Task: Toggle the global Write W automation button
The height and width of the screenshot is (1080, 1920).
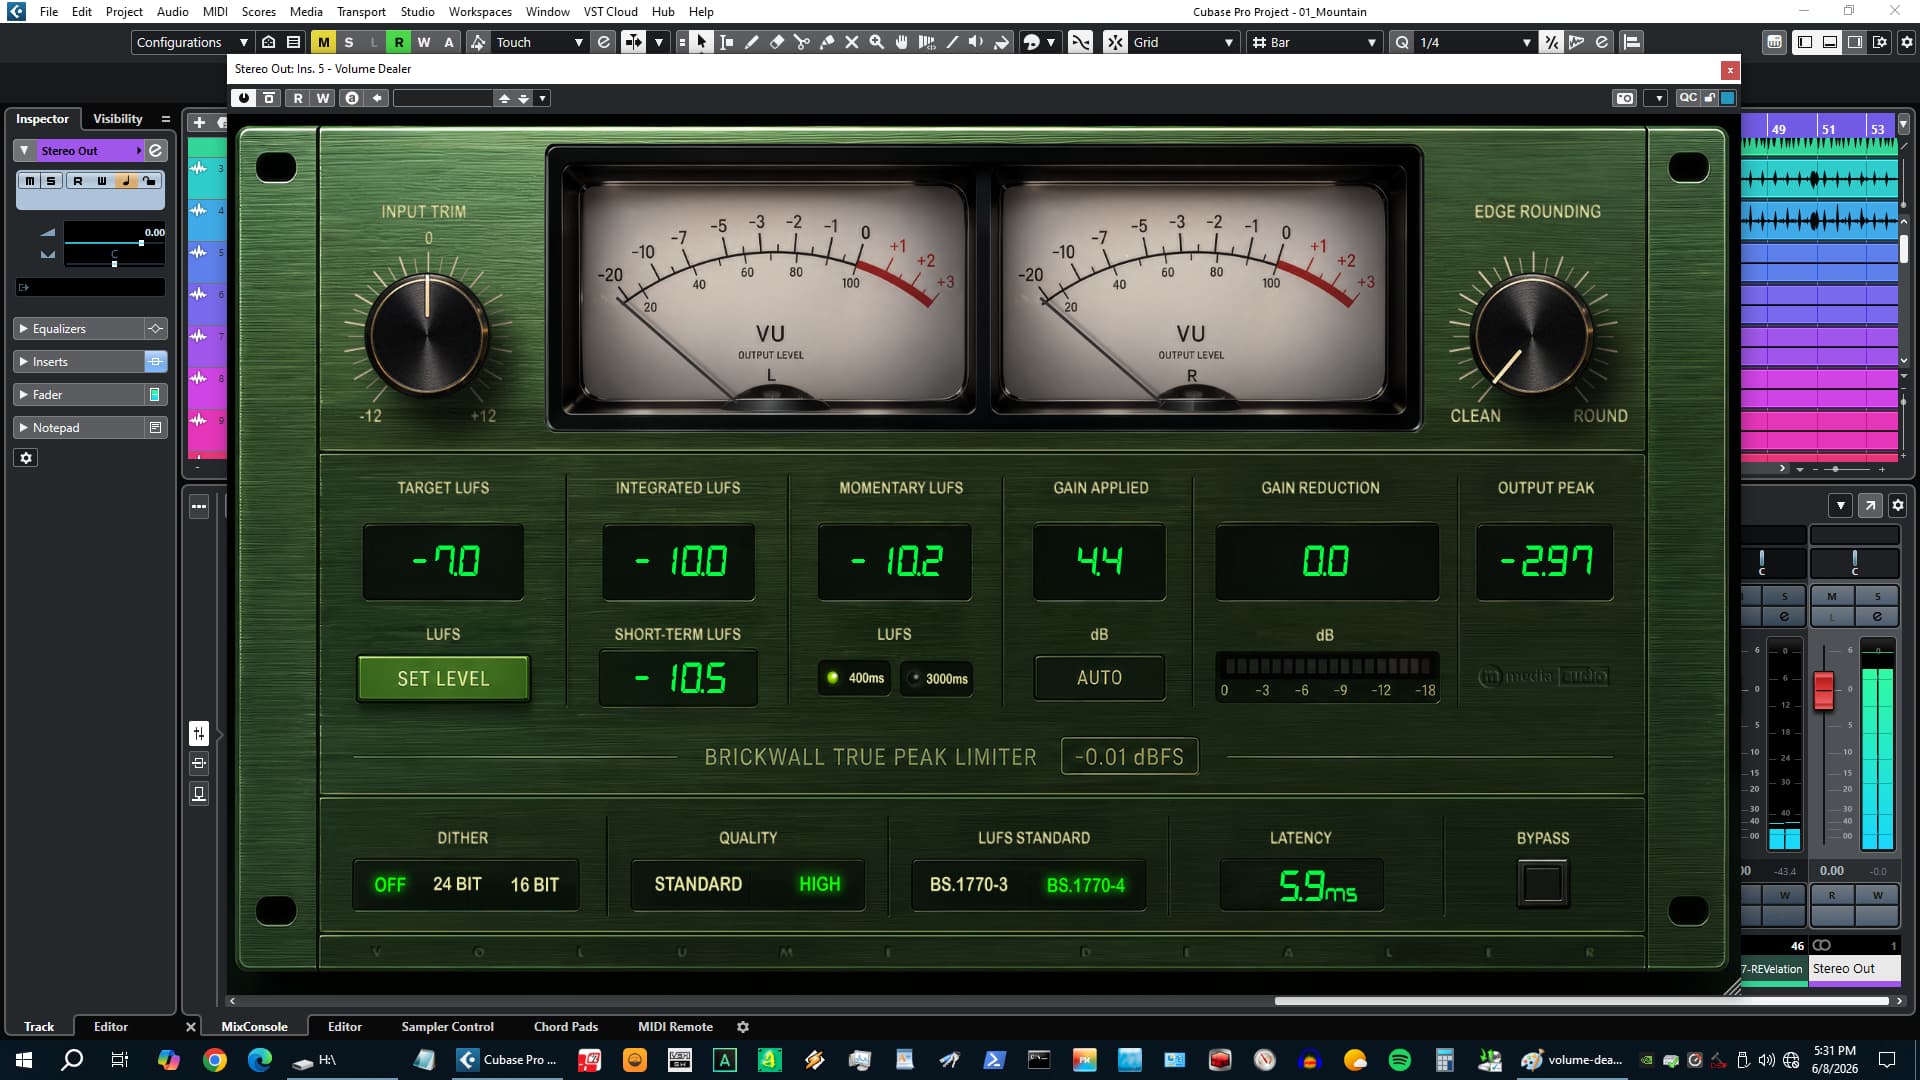Action: pos(424,42)
